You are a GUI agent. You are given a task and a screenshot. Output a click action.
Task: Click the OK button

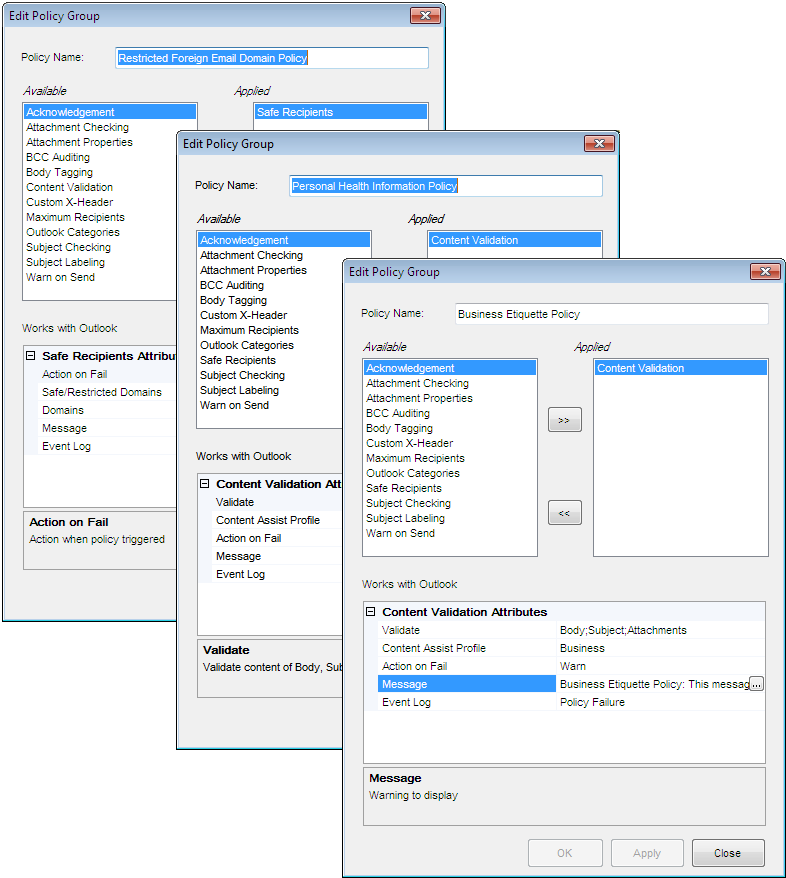(565, 853)
